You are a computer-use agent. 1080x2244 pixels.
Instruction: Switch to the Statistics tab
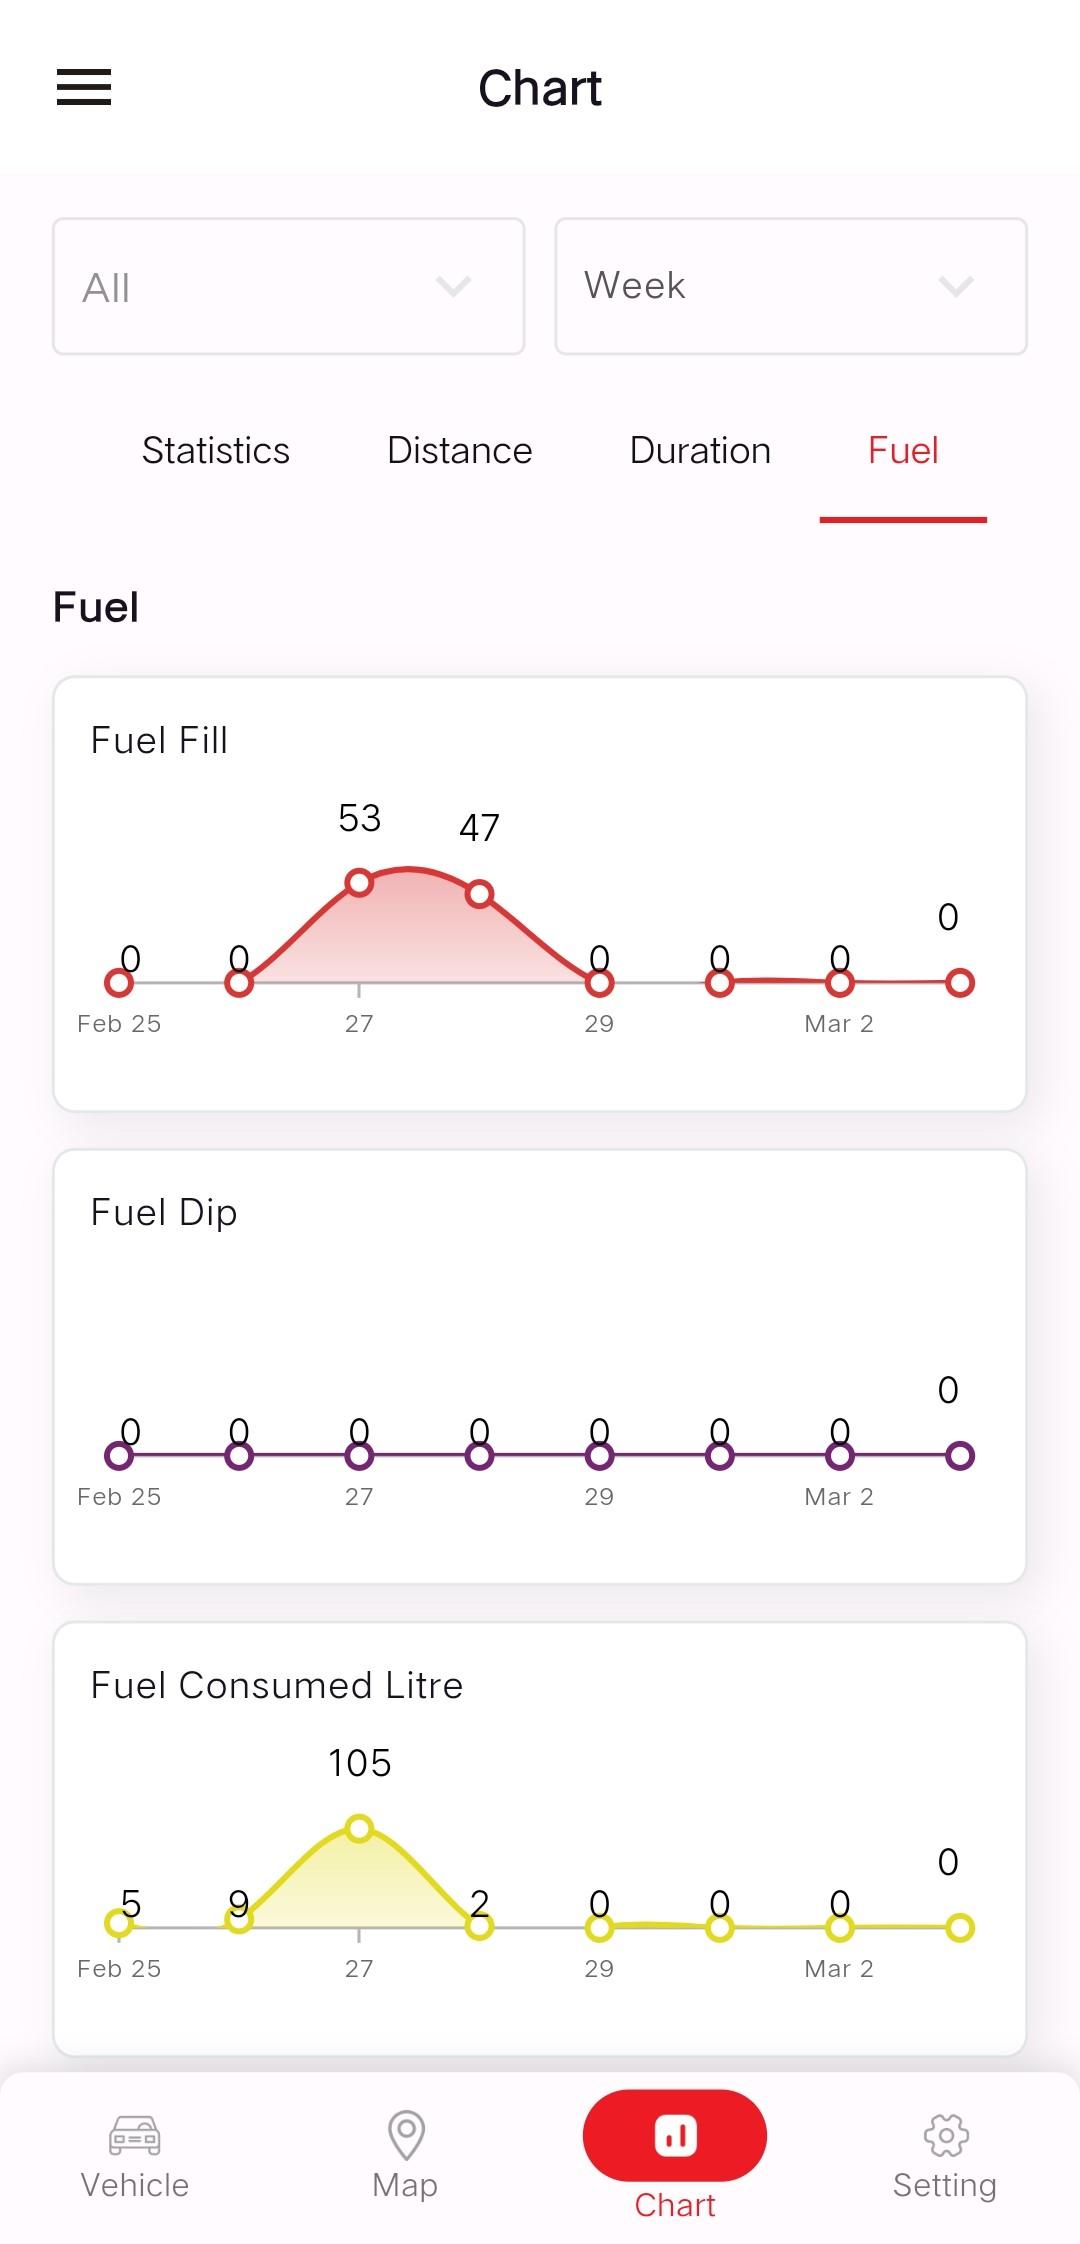pos(216,450)
